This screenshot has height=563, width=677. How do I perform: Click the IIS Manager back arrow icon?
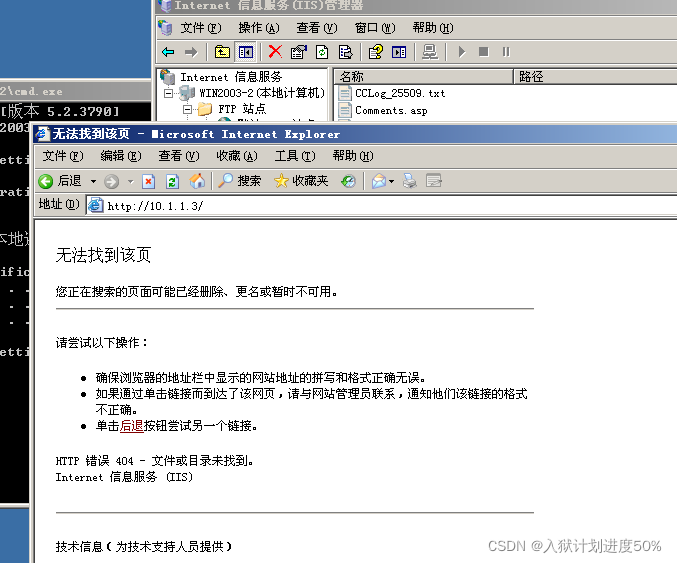(168, 52)
